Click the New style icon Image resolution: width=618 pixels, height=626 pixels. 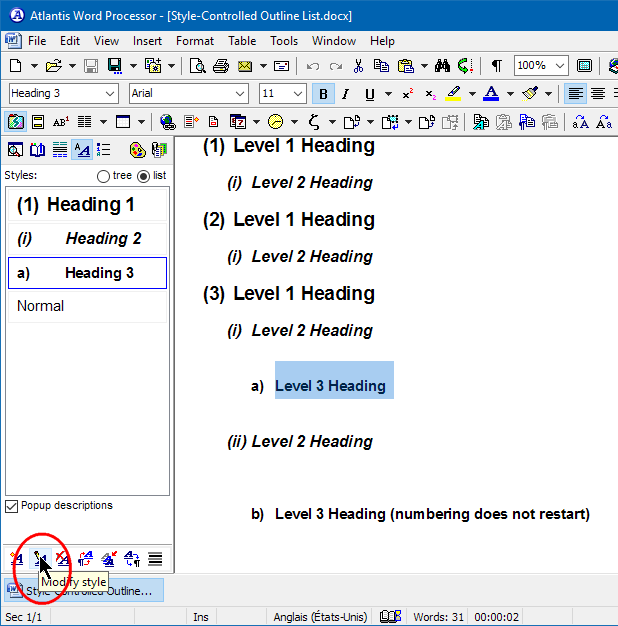(17, 558)
